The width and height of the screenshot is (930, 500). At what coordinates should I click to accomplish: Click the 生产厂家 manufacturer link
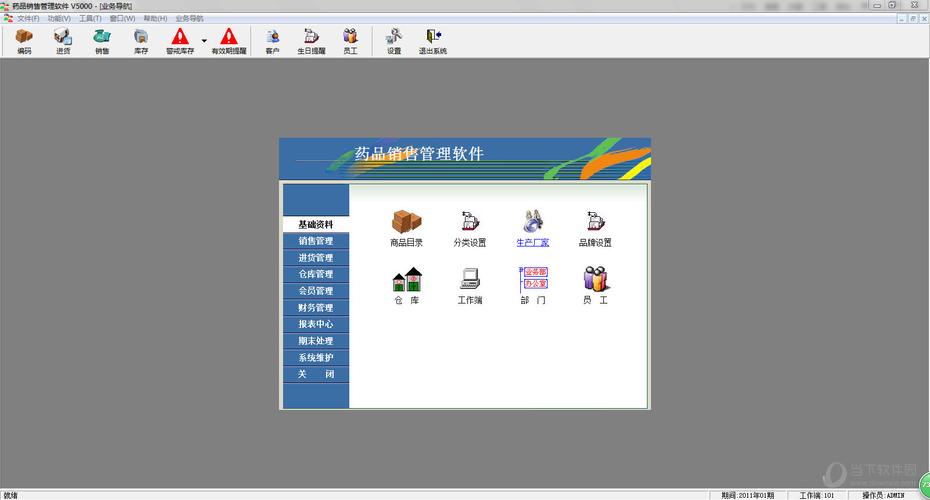pos(533,228)
